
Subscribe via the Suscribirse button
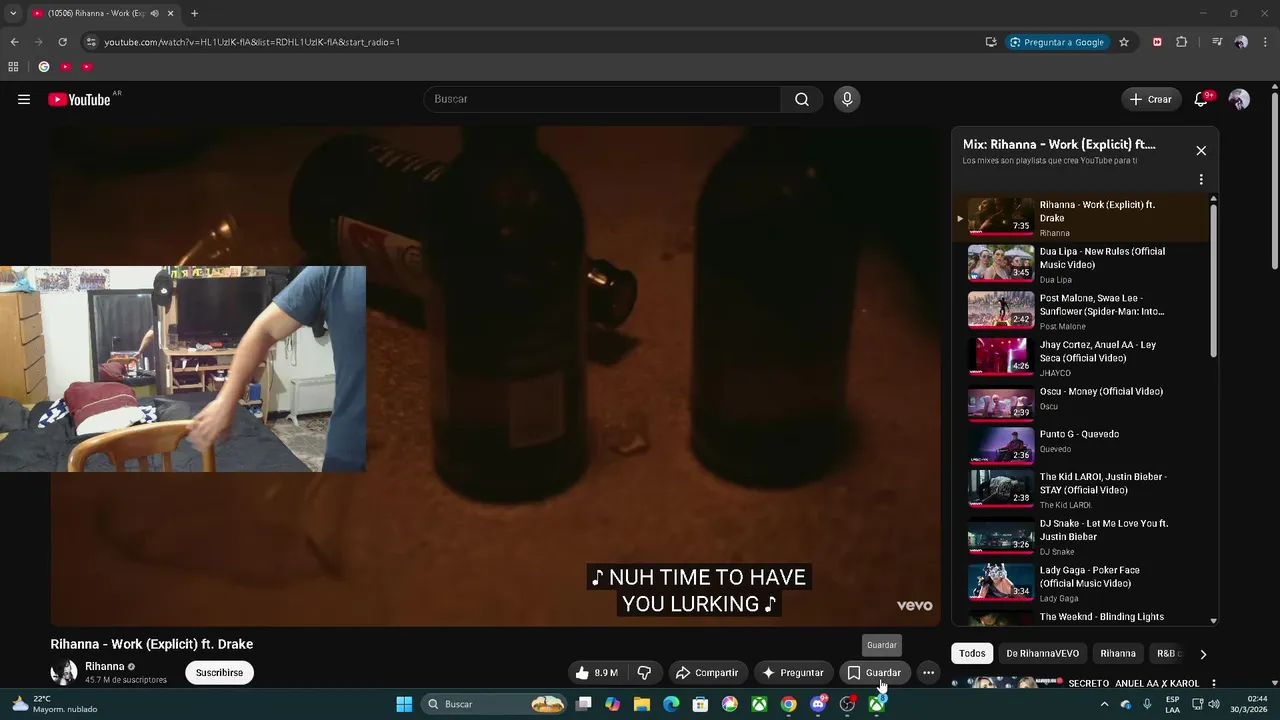tap(219, 673)
